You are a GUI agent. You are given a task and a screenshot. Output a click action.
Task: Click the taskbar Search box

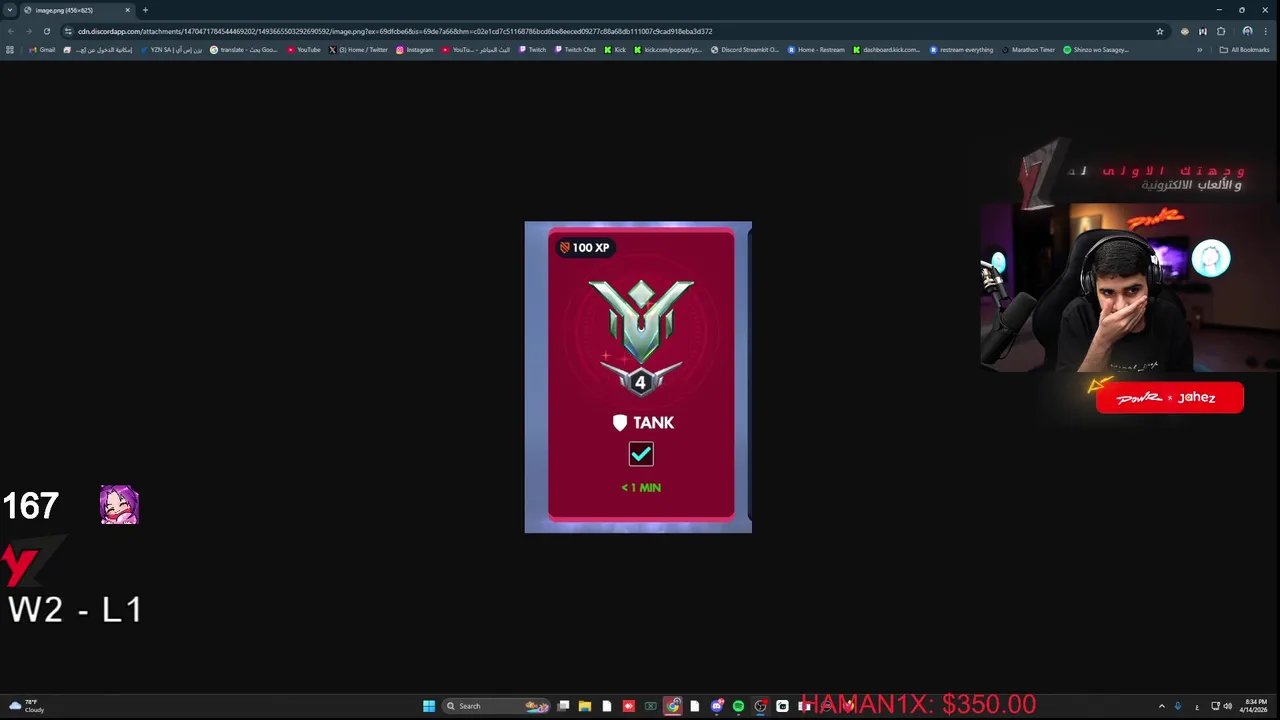click(x=497, y=706)
